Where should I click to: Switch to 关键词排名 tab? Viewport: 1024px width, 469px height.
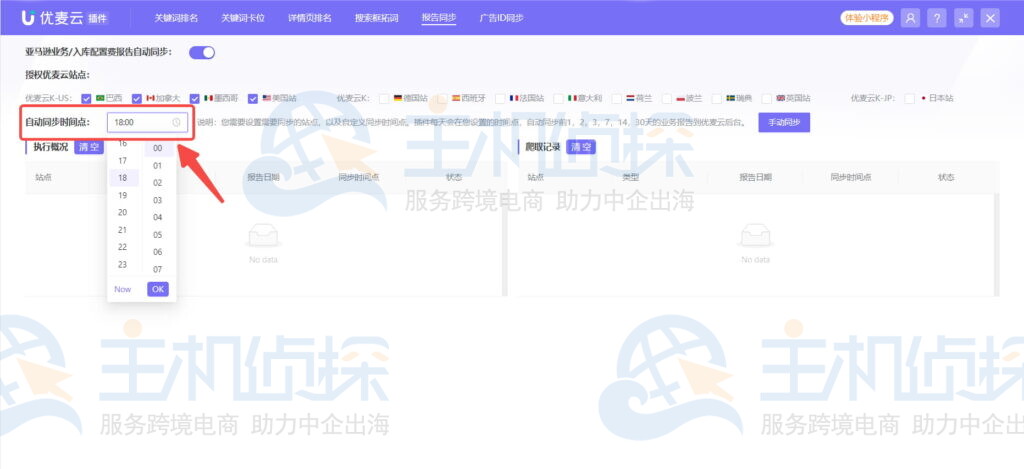coord(176,18)
